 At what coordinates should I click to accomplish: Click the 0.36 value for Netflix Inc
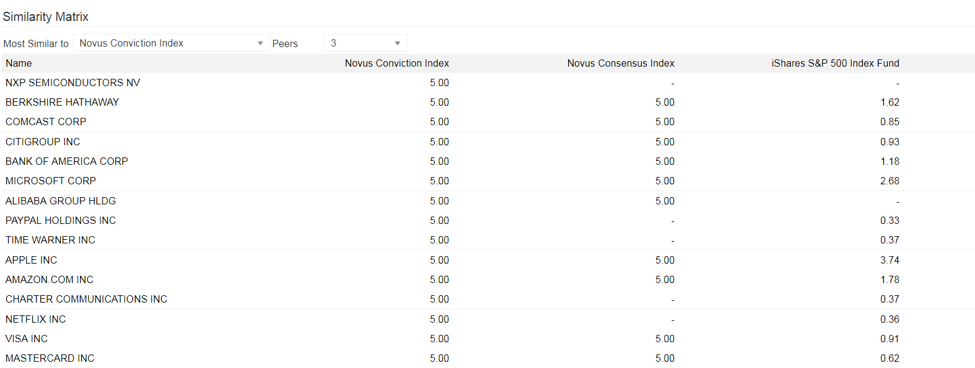(890, 319)
